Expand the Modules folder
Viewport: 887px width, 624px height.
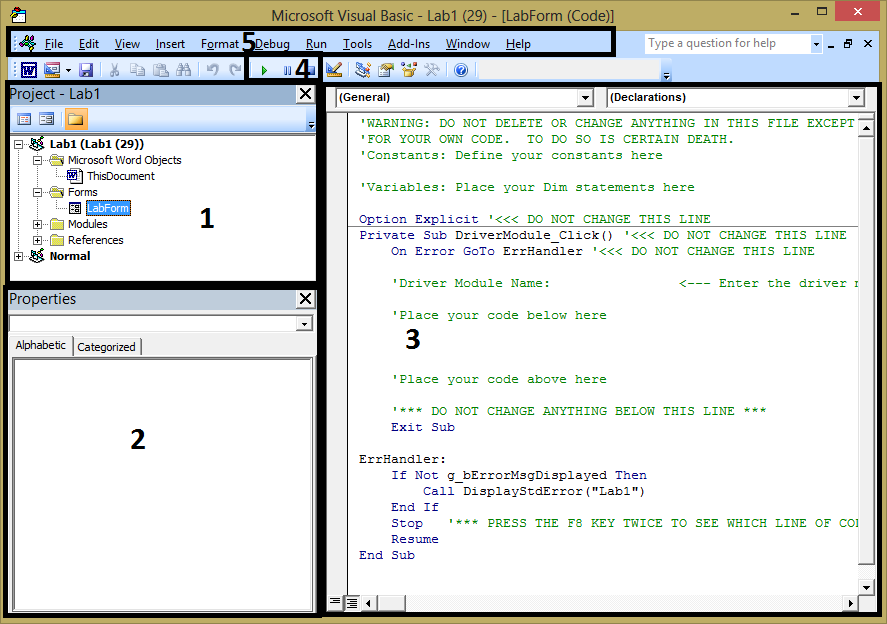coord(37,224)
